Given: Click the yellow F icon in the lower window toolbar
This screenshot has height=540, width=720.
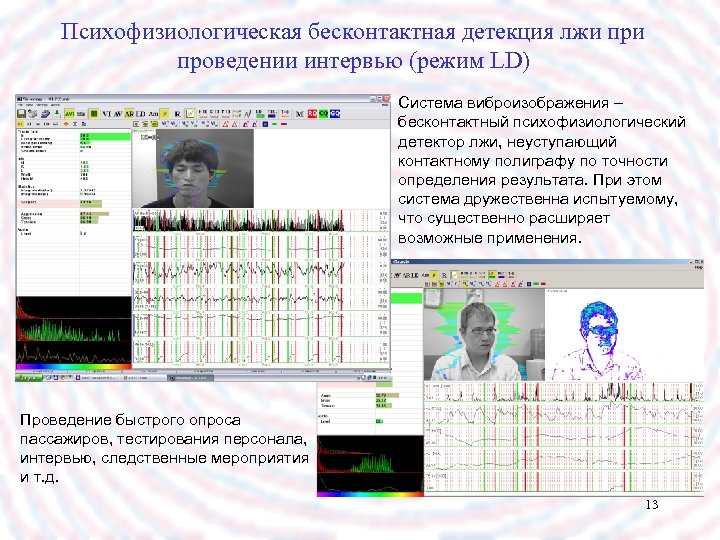Looking at the screenshot, I should [x=434, y=276].
